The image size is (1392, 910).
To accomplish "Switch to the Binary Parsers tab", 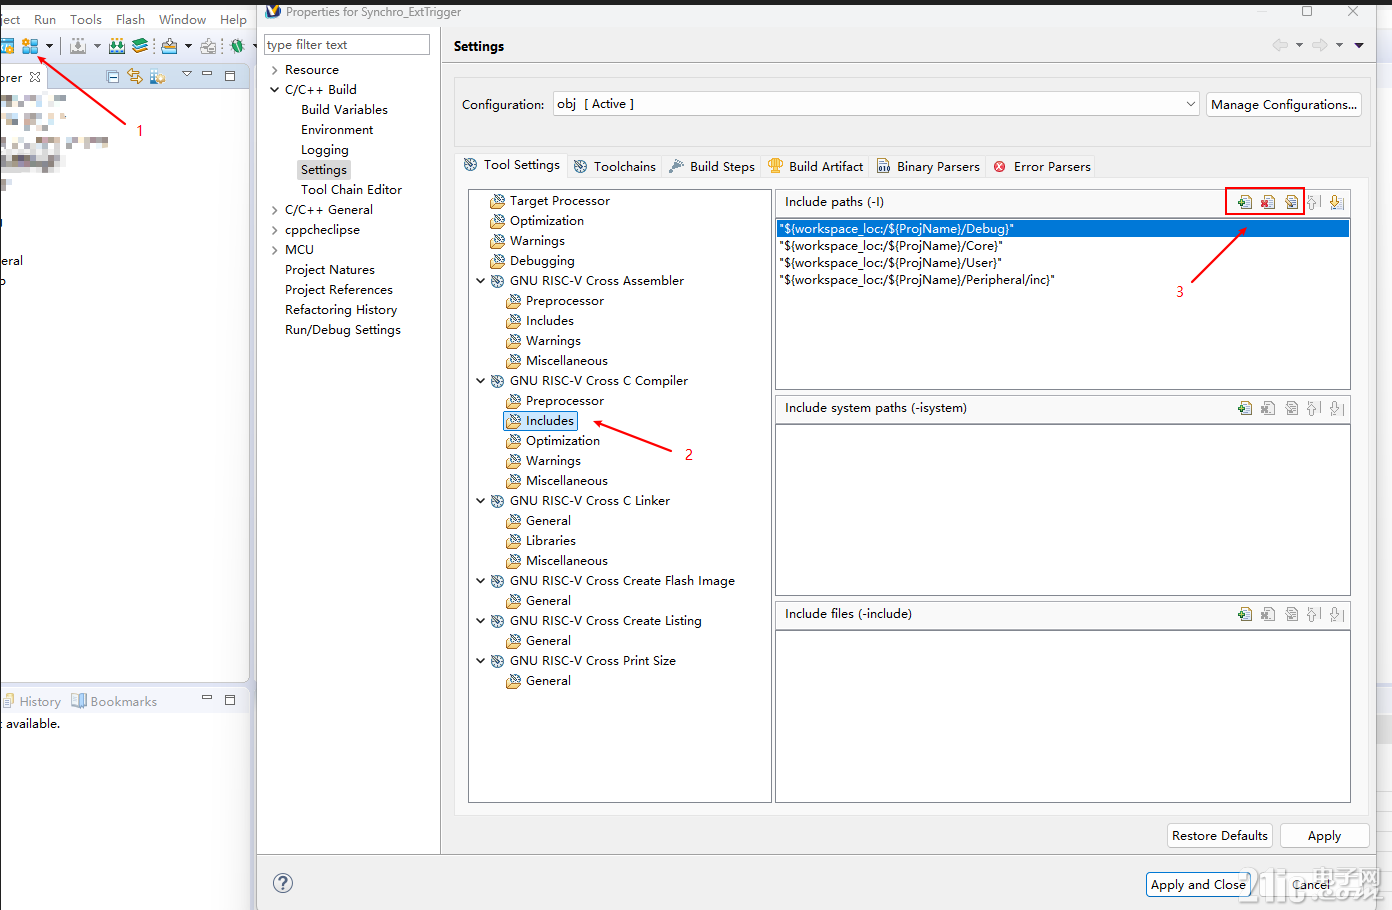I will pyautogui.click(x=928, y=166).
